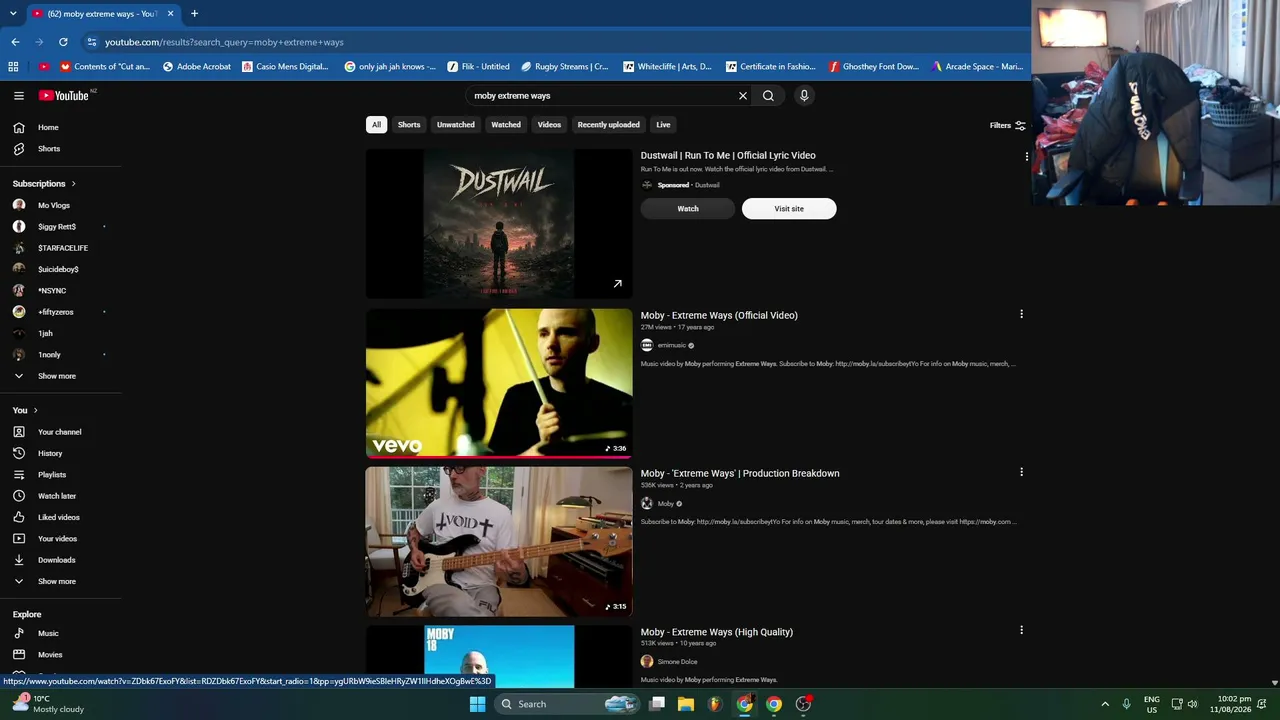
Task: Open the YouTube guide hamburger menu
Action: (19, 96)
